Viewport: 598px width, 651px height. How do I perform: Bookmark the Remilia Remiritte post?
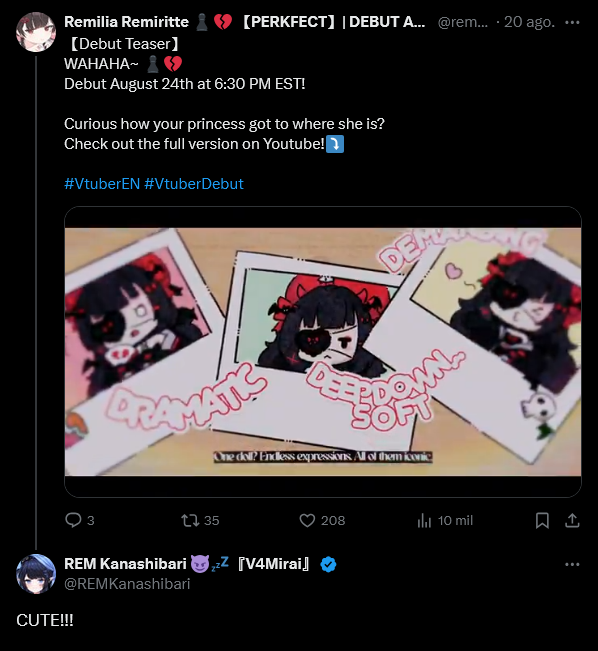[x=542, y=520]
